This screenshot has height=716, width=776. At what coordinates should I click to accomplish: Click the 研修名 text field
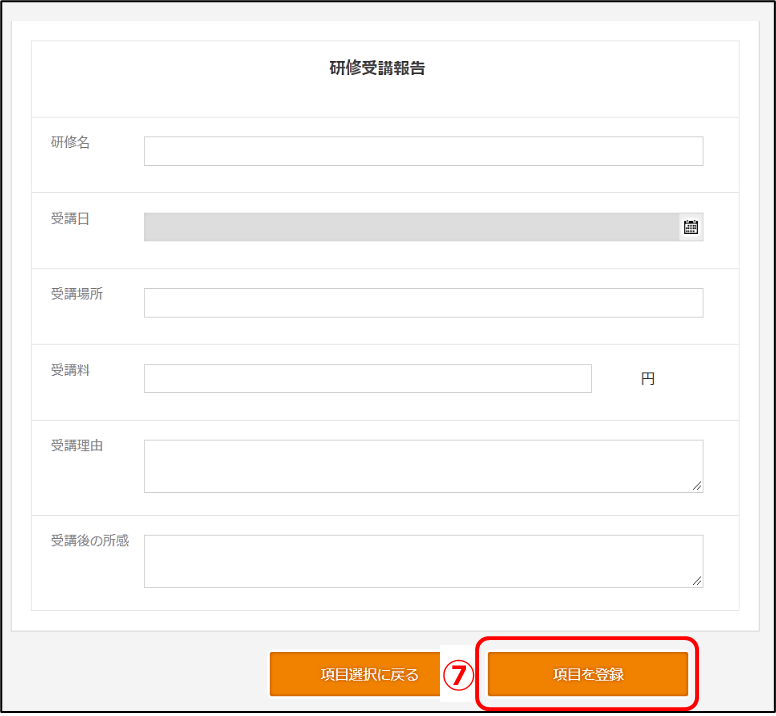pos(424,151)
